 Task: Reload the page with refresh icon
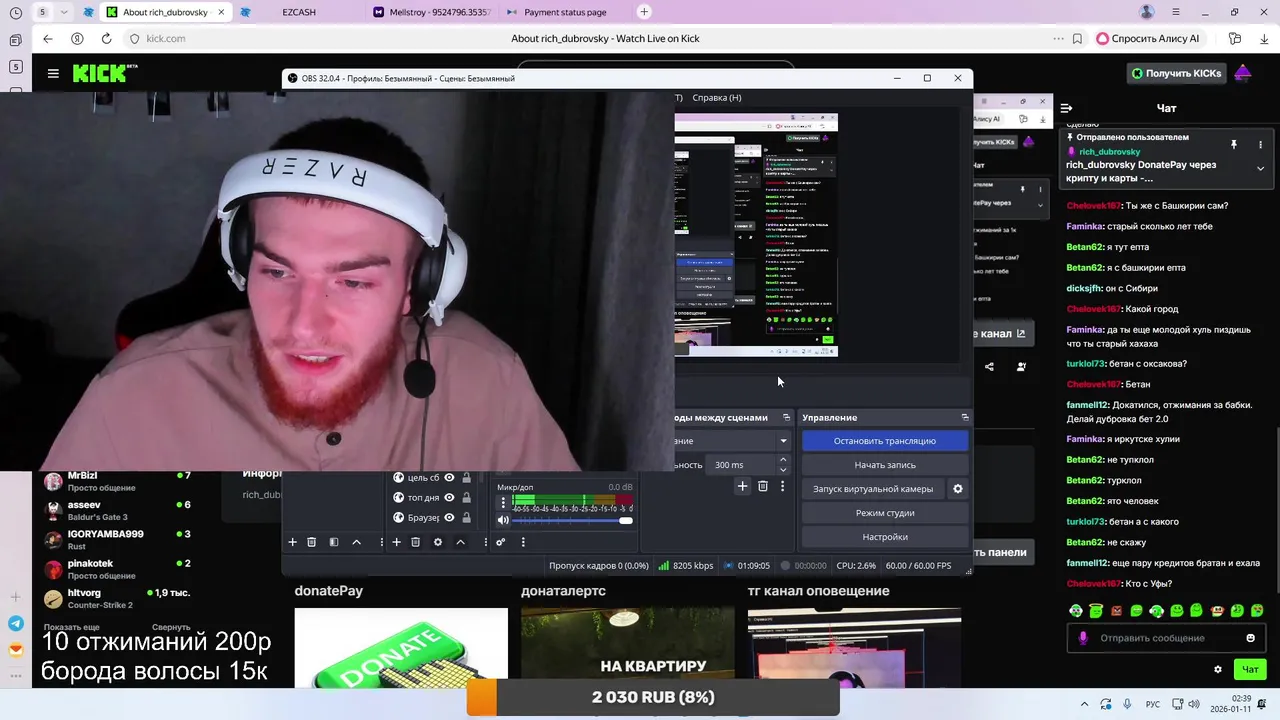[106, 38]
